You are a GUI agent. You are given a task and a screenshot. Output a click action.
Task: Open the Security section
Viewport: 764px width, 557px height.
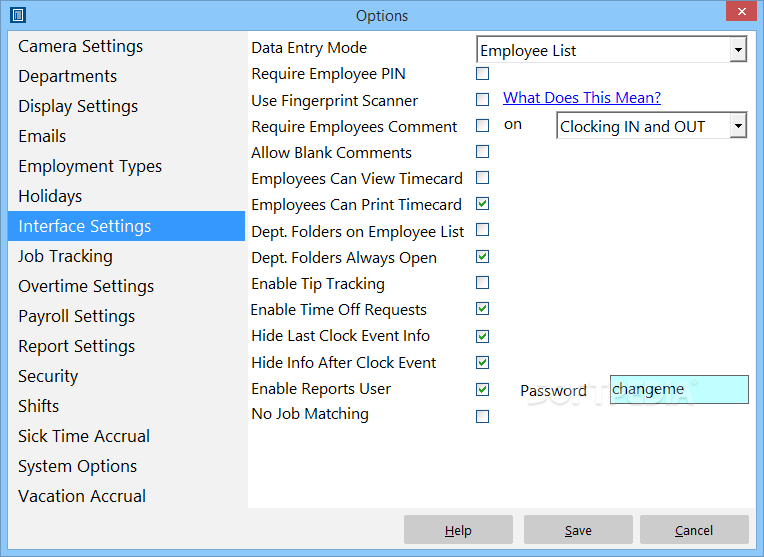click(x=126, y=376)
